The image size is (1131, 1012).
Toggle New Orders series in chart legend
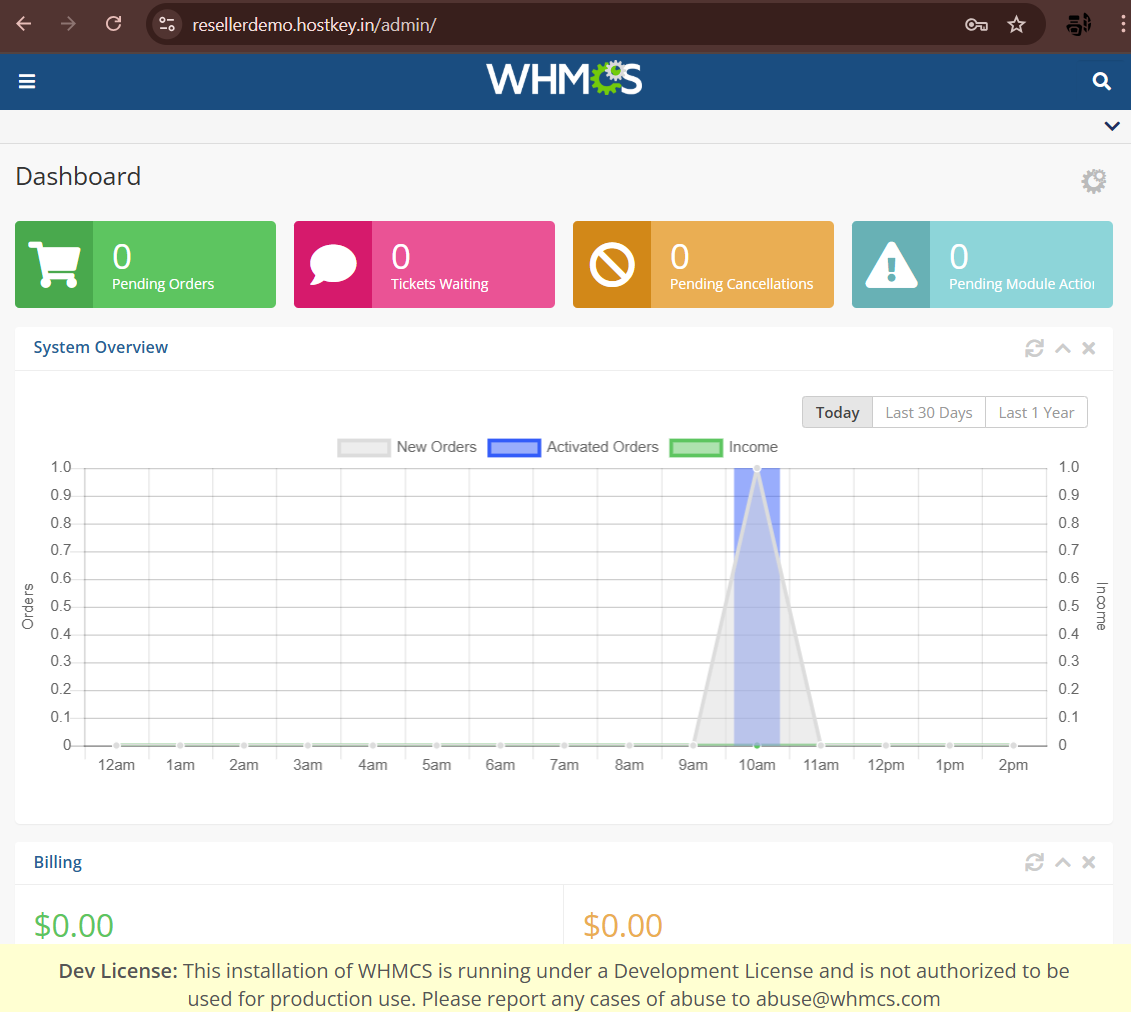coord(408,447)
